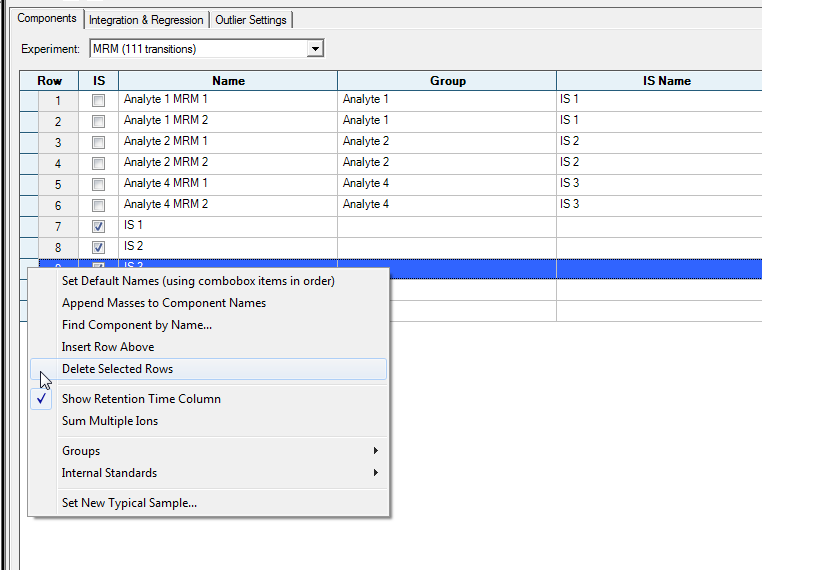Choose Delete Selected Rows from context menu
Image resolution: width=819 pixels, height=570 pixels.
click(117, 369)
